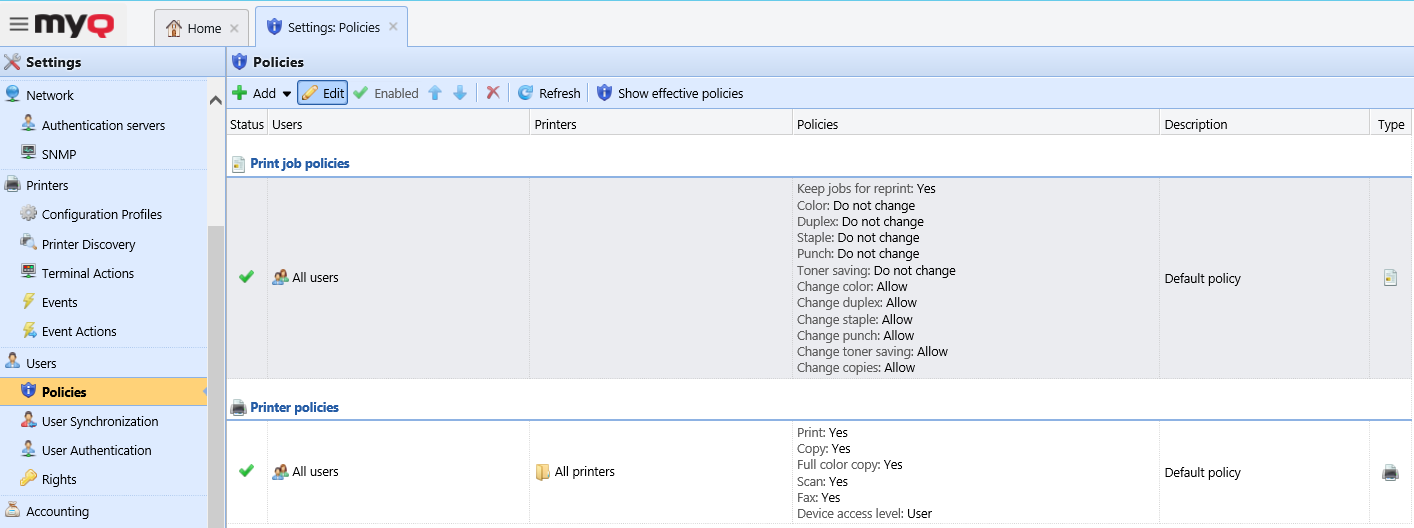Open Printer Discovery settings
1414x528 pixels.
click(88, 244)
